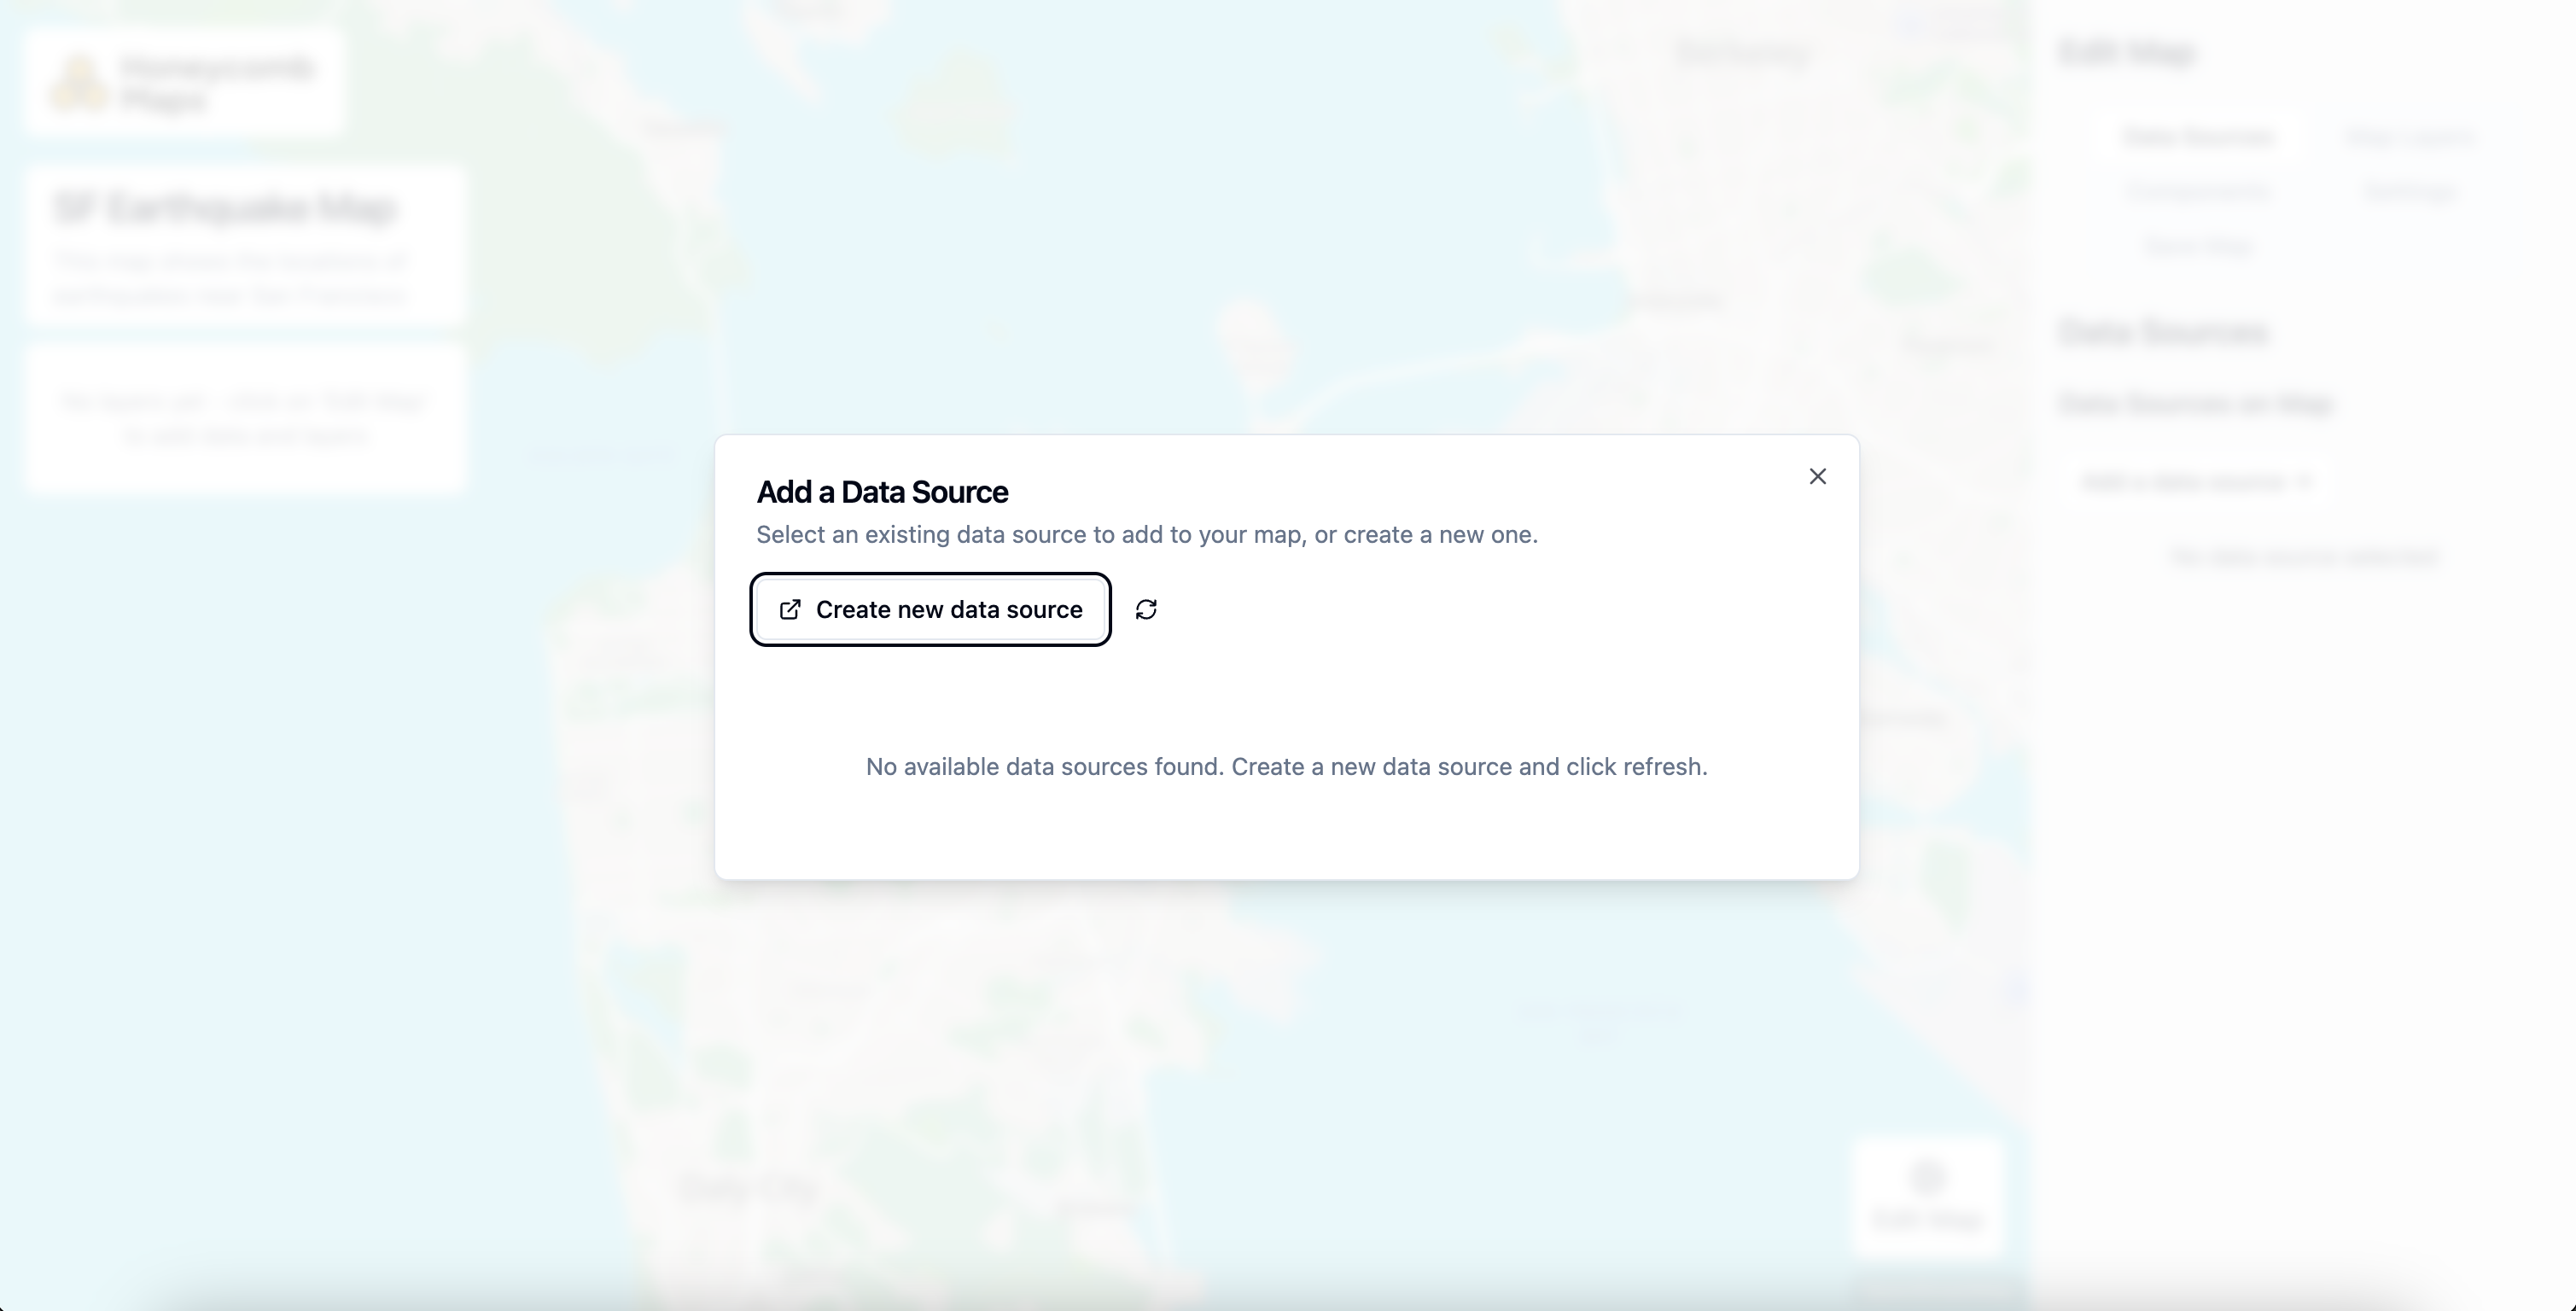Open the Components section in Edit Map
The height and width of the screenshot is (1311, 2576).
pos(2199,191)
